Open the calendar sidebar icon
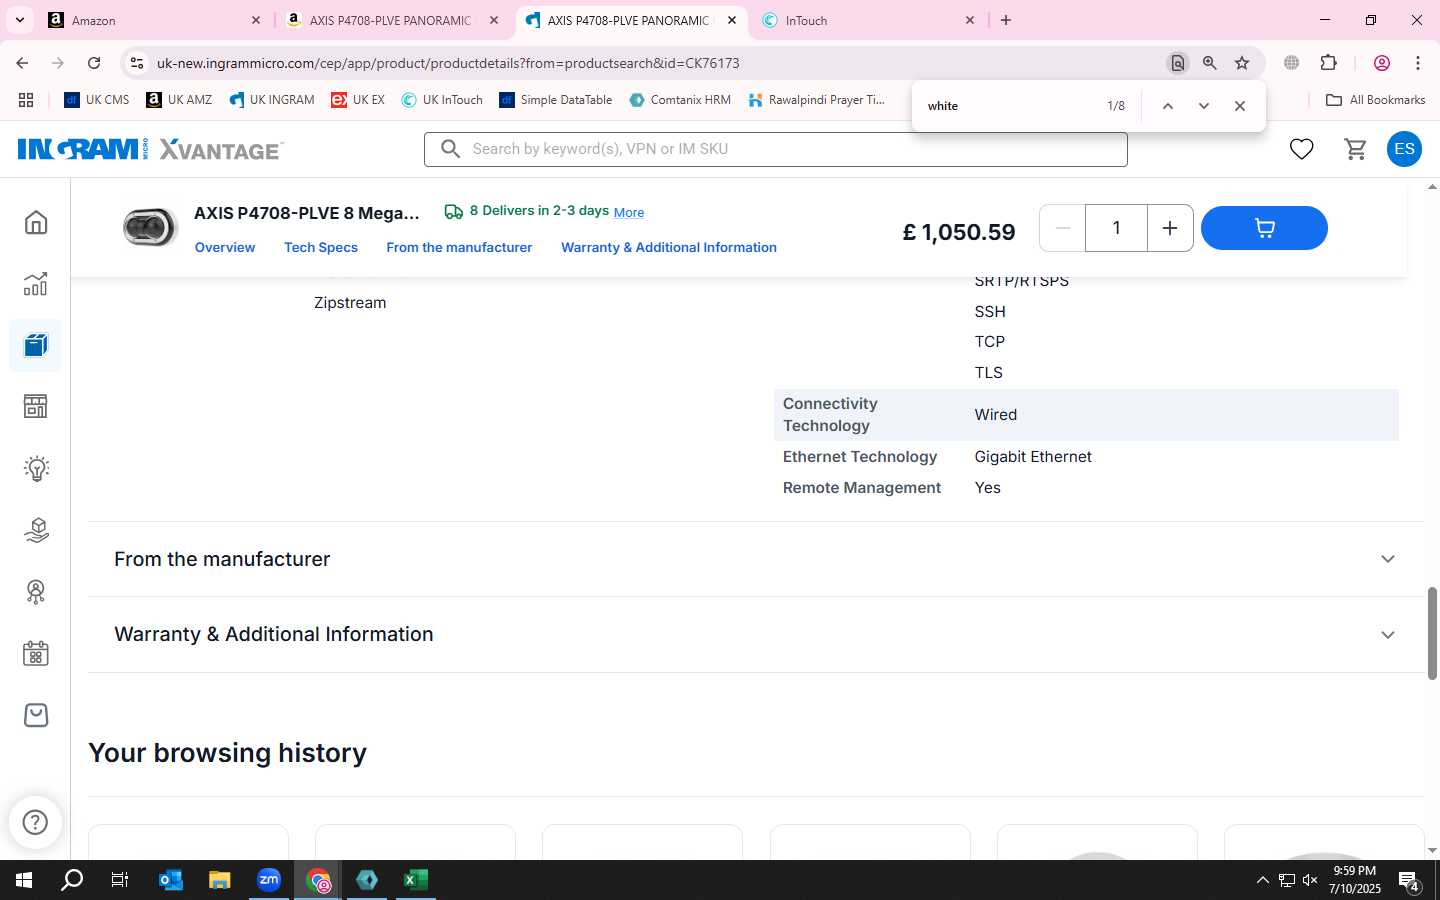The width and height of the screenshot is (1440, 900). 36,654
